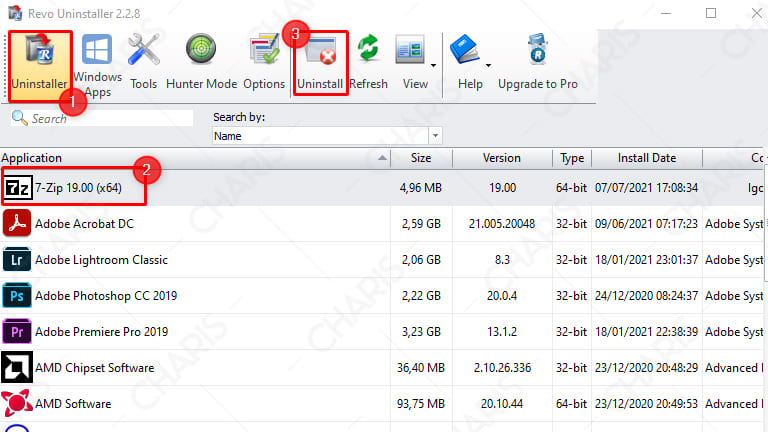Click the Uninstall toolbar icon
This screenshot has height=432, width=768.
320,50
